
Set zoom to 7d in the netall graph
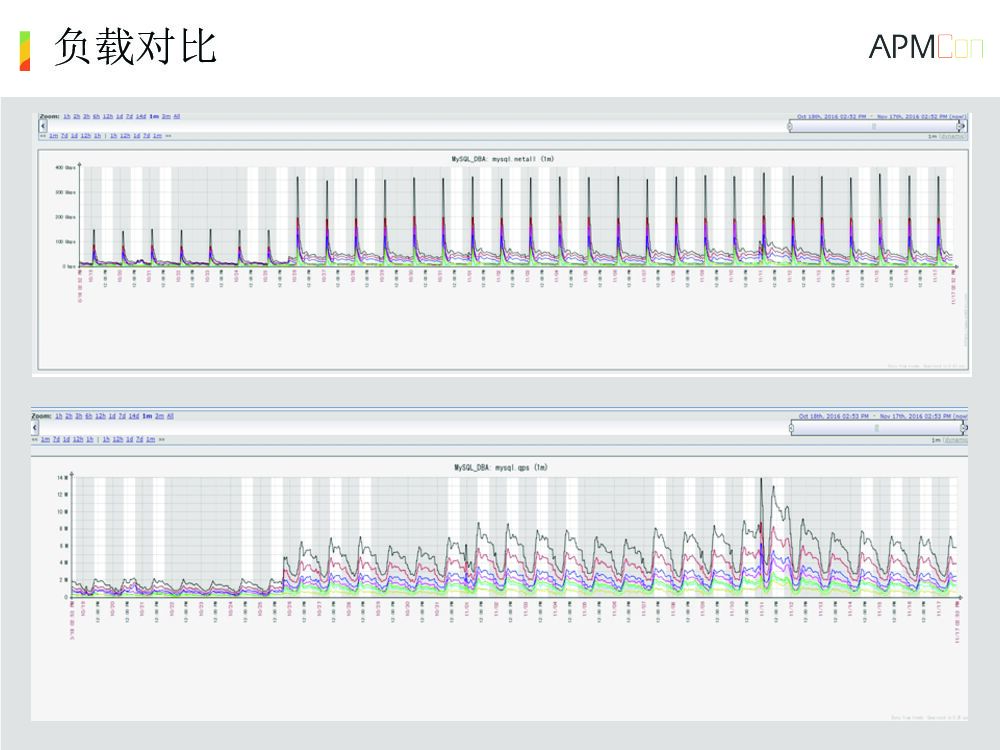click(x=129, y=117)
